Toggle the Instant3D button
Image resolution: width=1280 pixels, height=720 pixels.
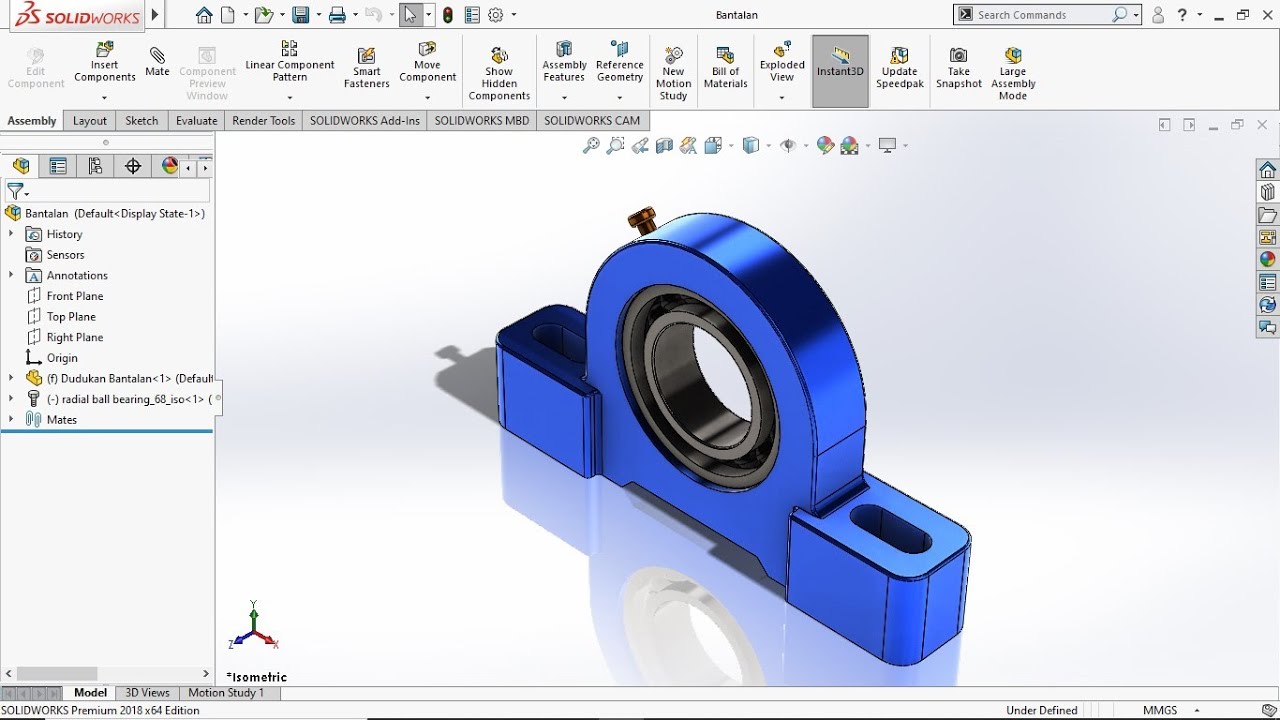(x=840, y=71)
